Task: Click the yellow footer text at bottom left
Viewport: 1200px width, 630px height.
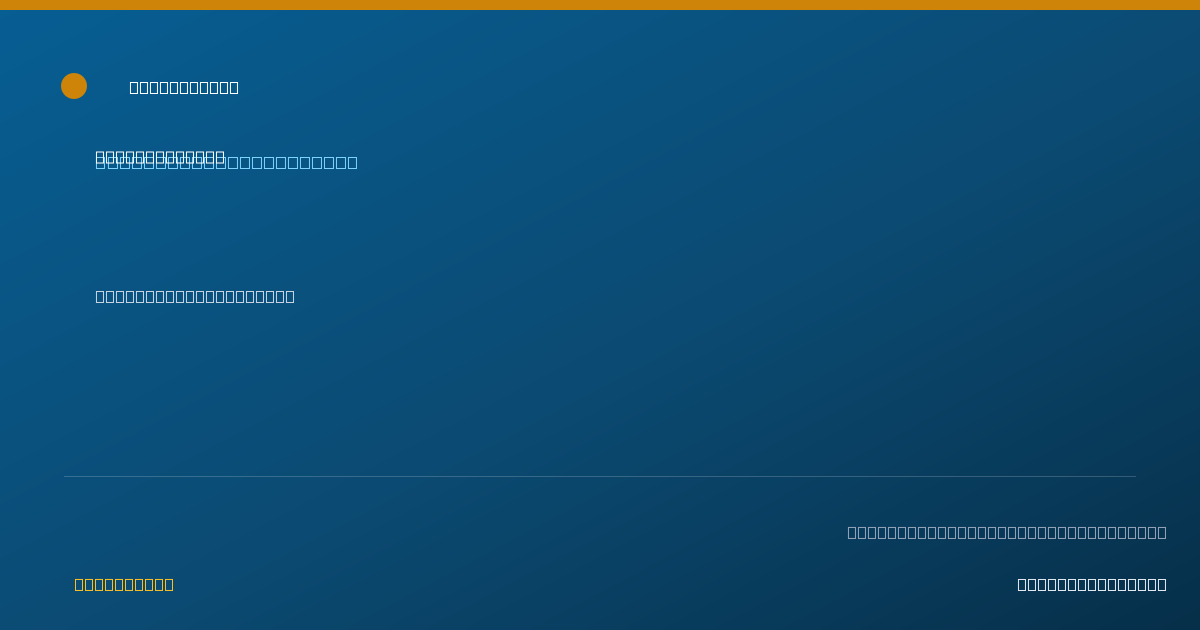Action: coord(124,584)
